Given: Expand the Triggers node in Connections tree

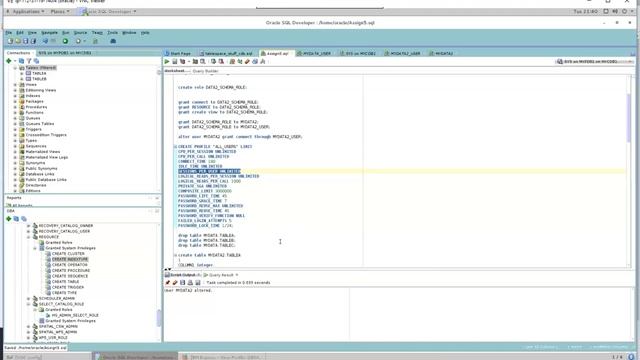Looking at the screenshot, I should pos(16,129).
